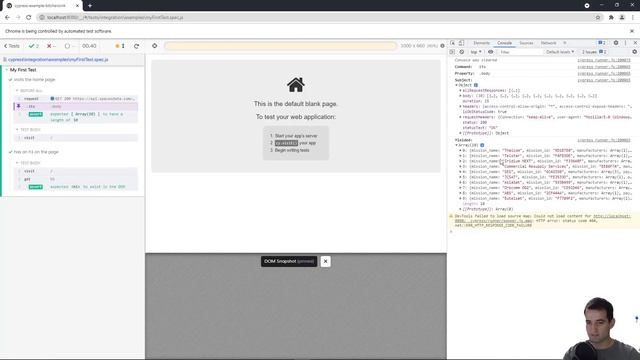Toggle the console sidebar icon

click(x=452, y=52)
